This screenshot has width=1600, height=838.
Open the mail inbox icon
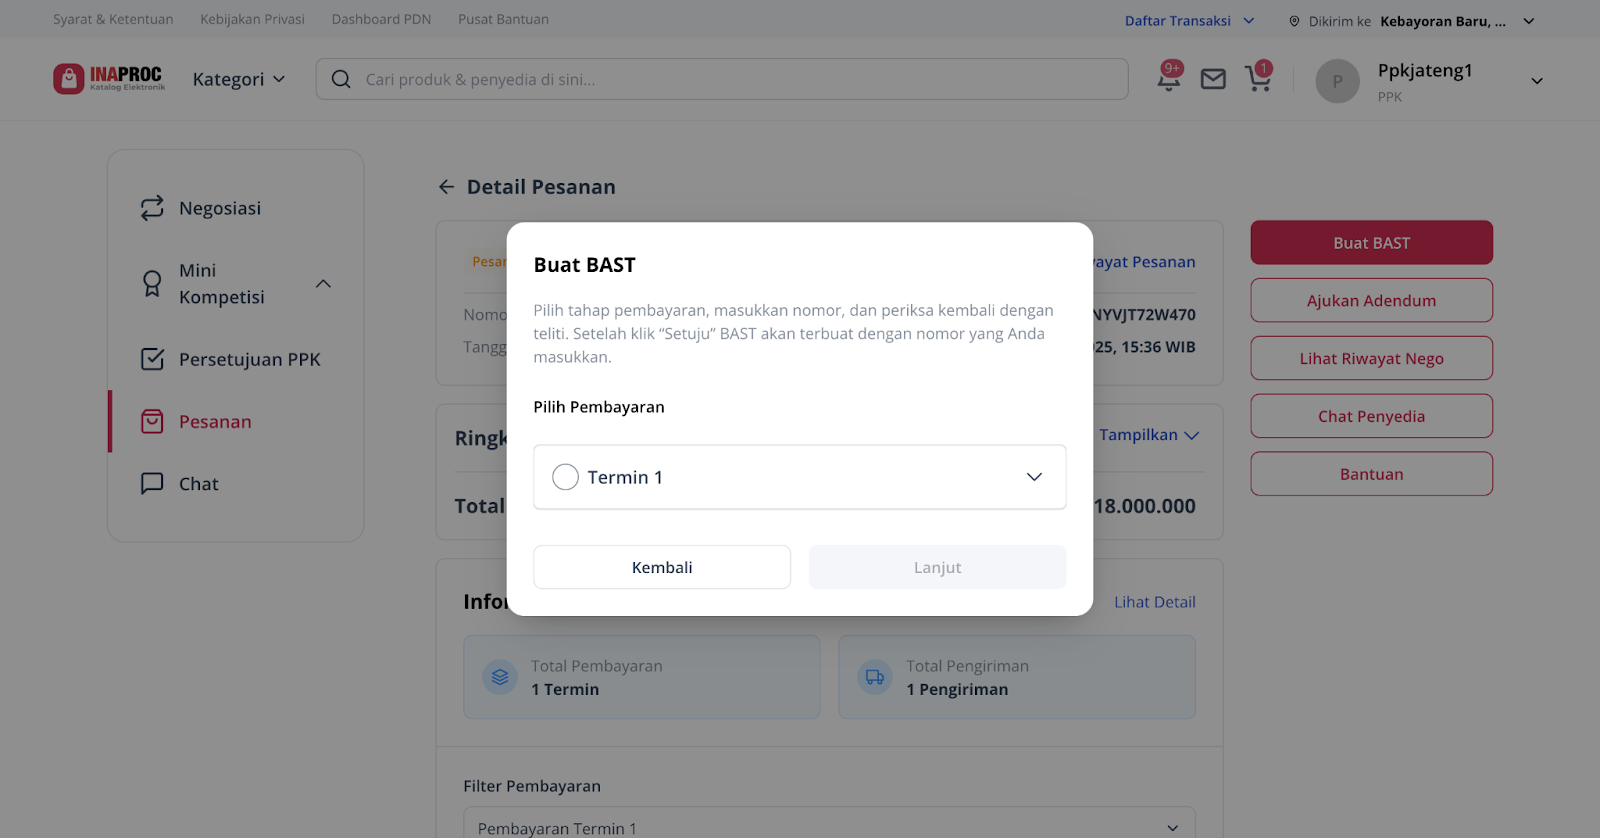1213,79
